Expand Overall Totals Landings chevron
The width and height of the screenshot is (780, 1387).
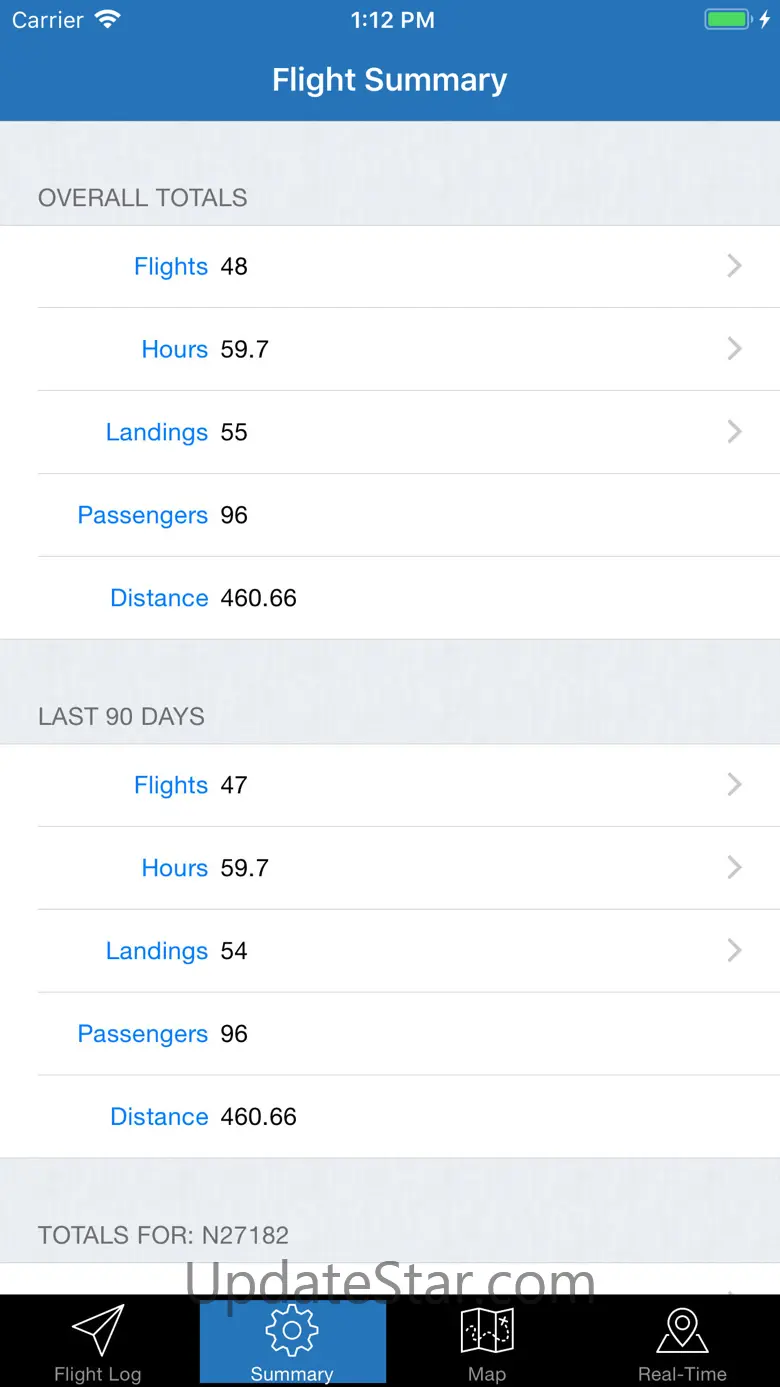734,432
